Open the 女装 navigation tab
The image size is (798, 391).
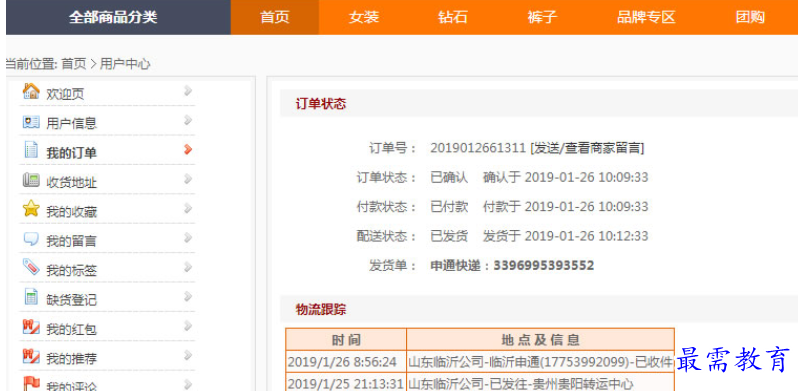[364, 17]
